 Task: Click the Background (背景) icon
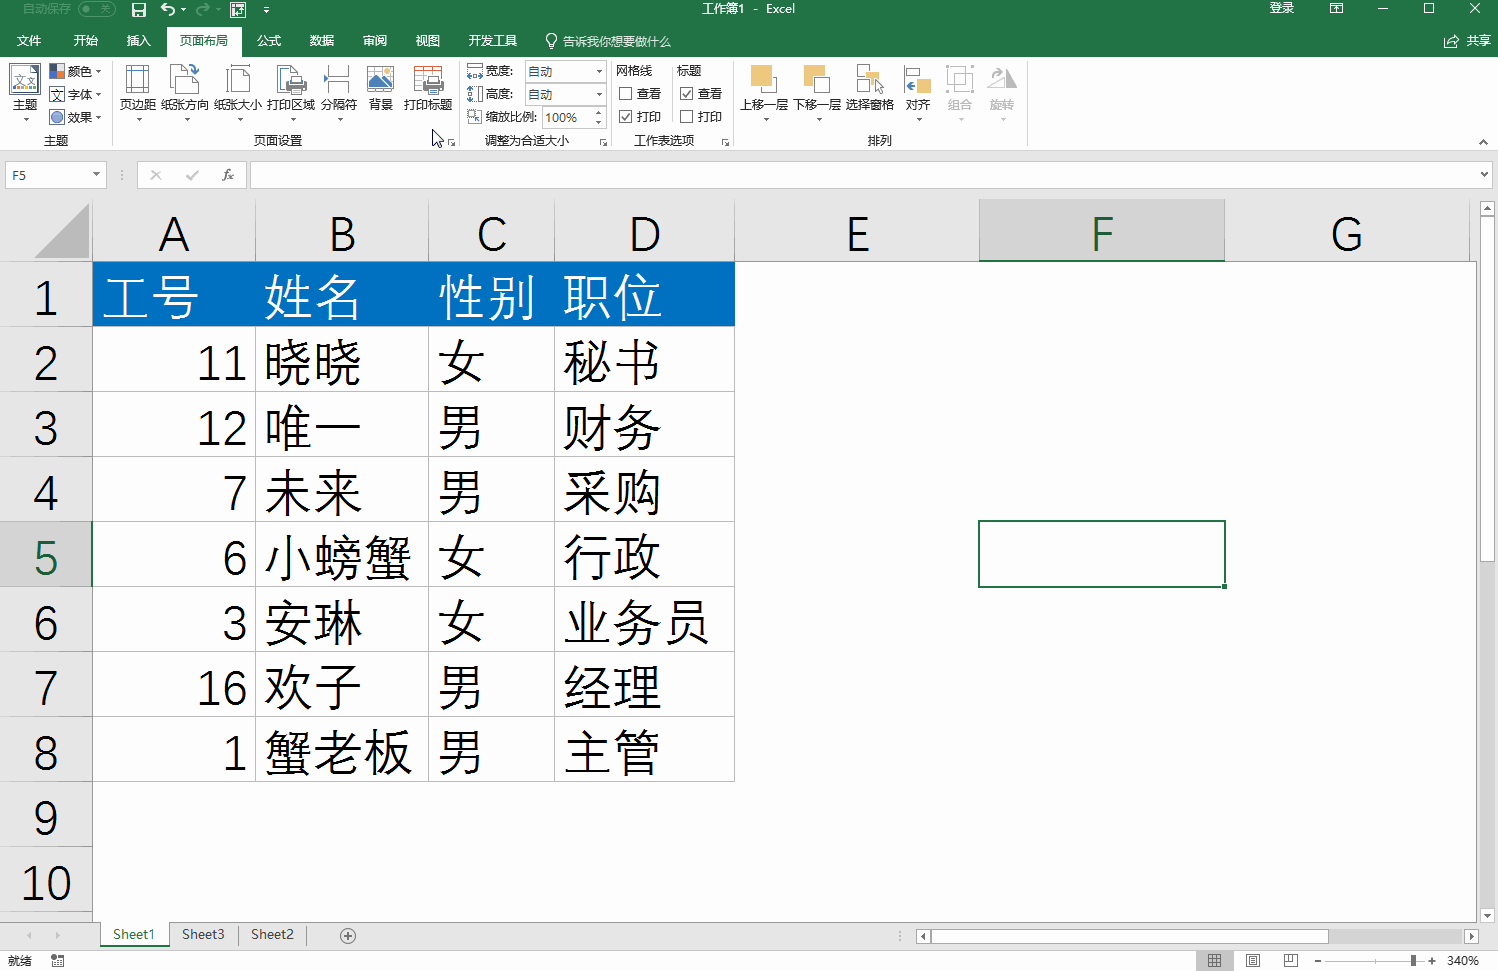click(x=381, y=88)
